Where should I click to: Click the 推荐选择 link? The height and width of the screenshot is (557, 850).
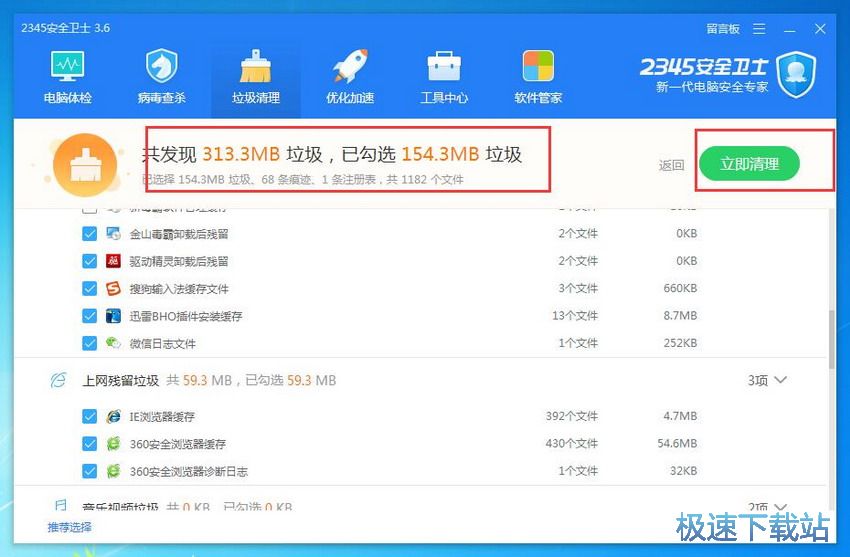pos(69,527)
